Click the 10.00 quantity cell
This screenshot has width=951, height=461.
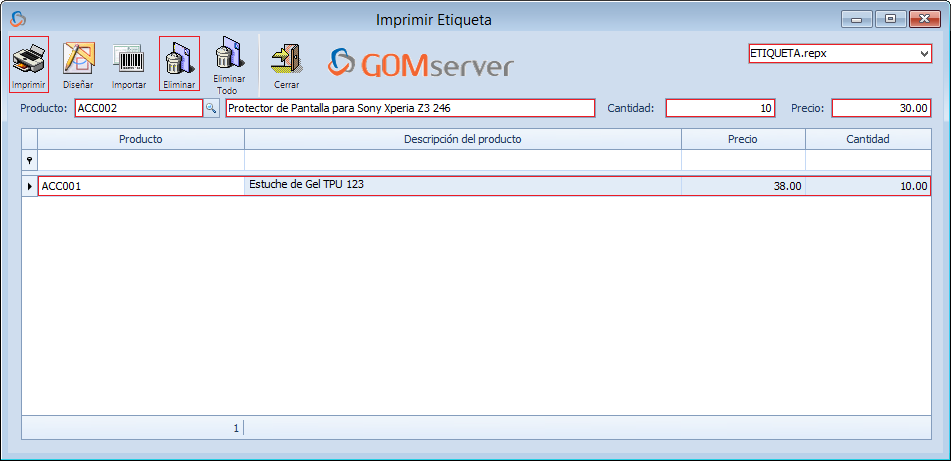[x=868, y=186]
